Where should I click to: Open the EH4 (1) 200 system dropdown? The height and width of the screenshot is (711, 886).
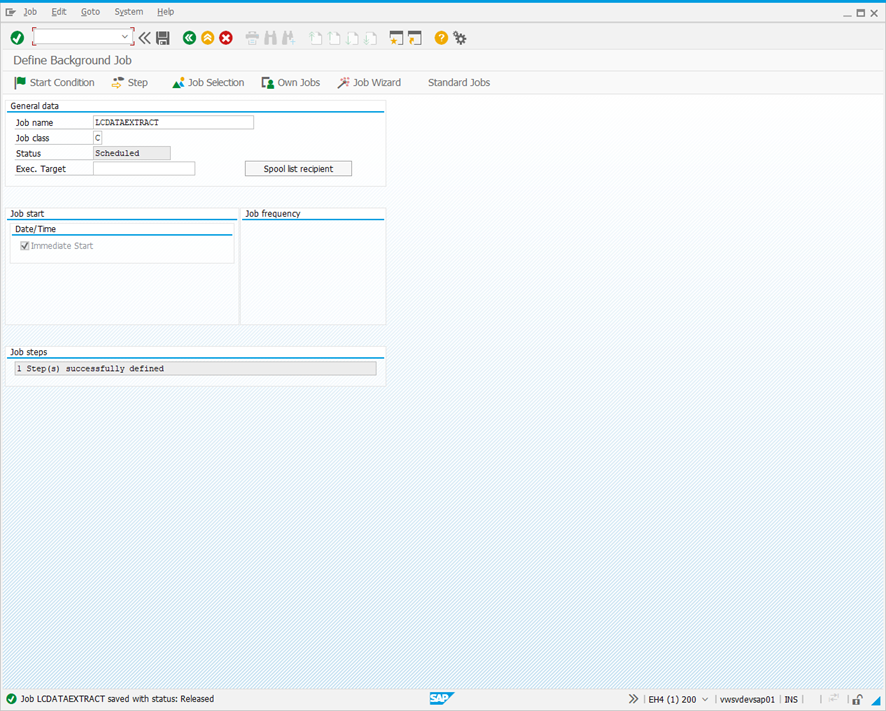pyautogui.click(x=704, y=699)
